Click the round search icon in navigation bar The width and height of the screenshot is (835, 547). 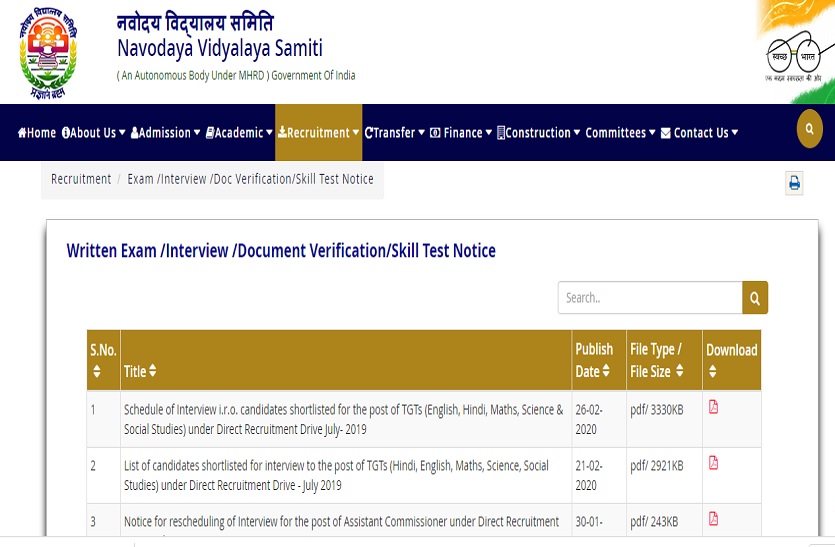coord(809,129)
